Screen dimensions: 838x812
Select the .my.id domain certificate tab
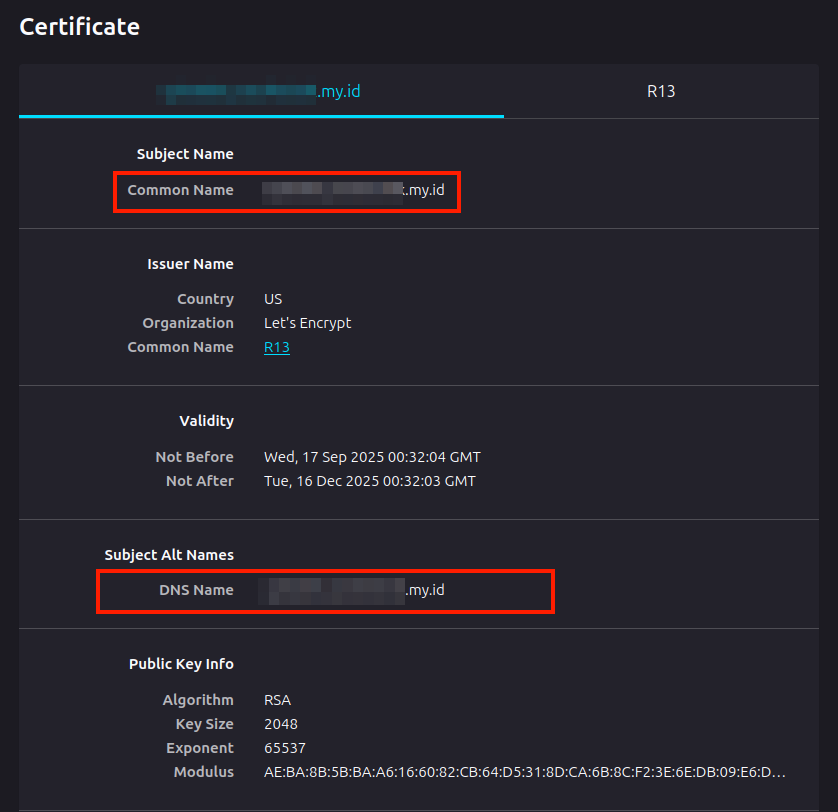[x=261, y=91]
